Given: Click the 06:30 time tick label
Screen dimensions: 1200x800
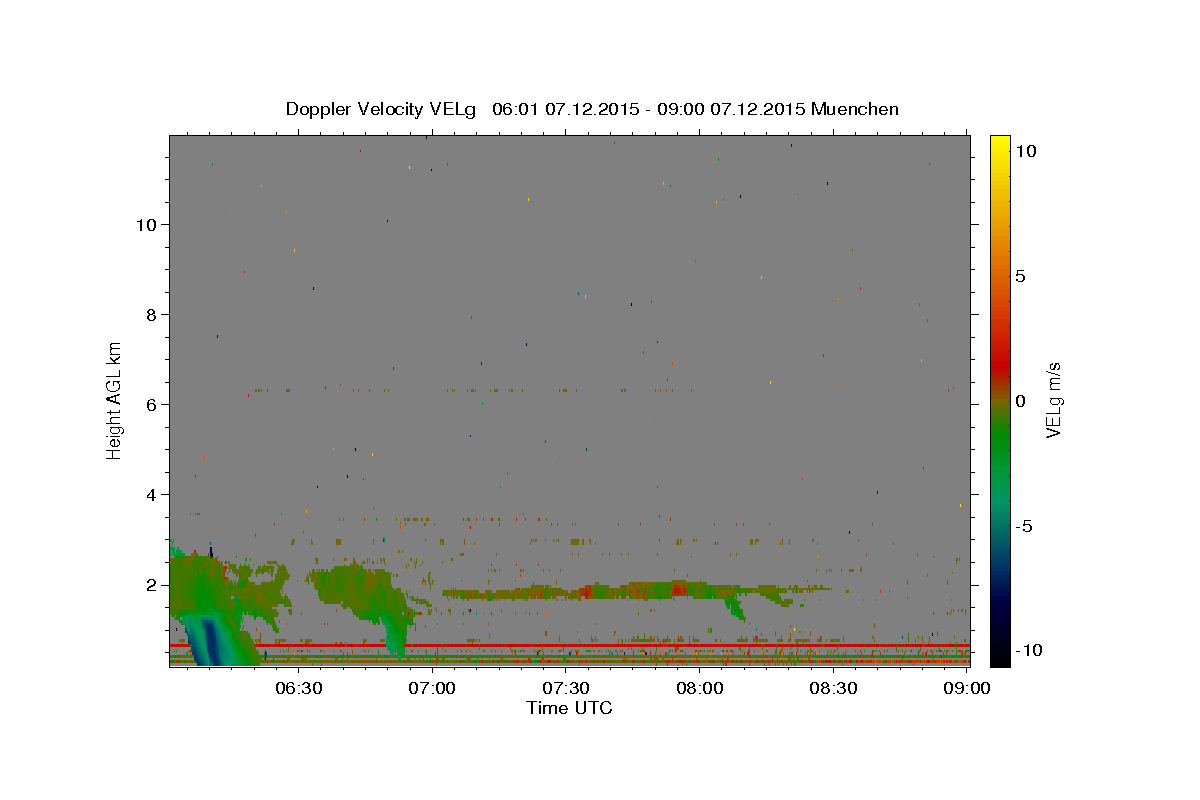Looking at the screenshot, I should pyautogui.click(x=298, y=688).
